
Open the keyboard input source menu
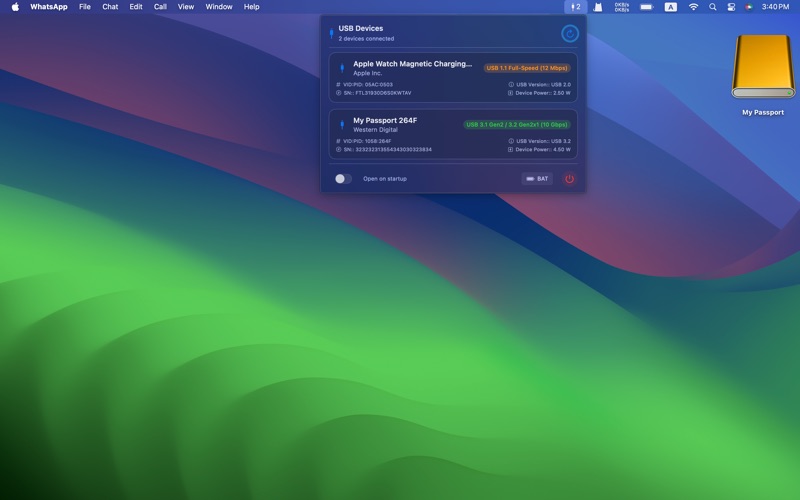pyautogui.click(x=670, y=7)
